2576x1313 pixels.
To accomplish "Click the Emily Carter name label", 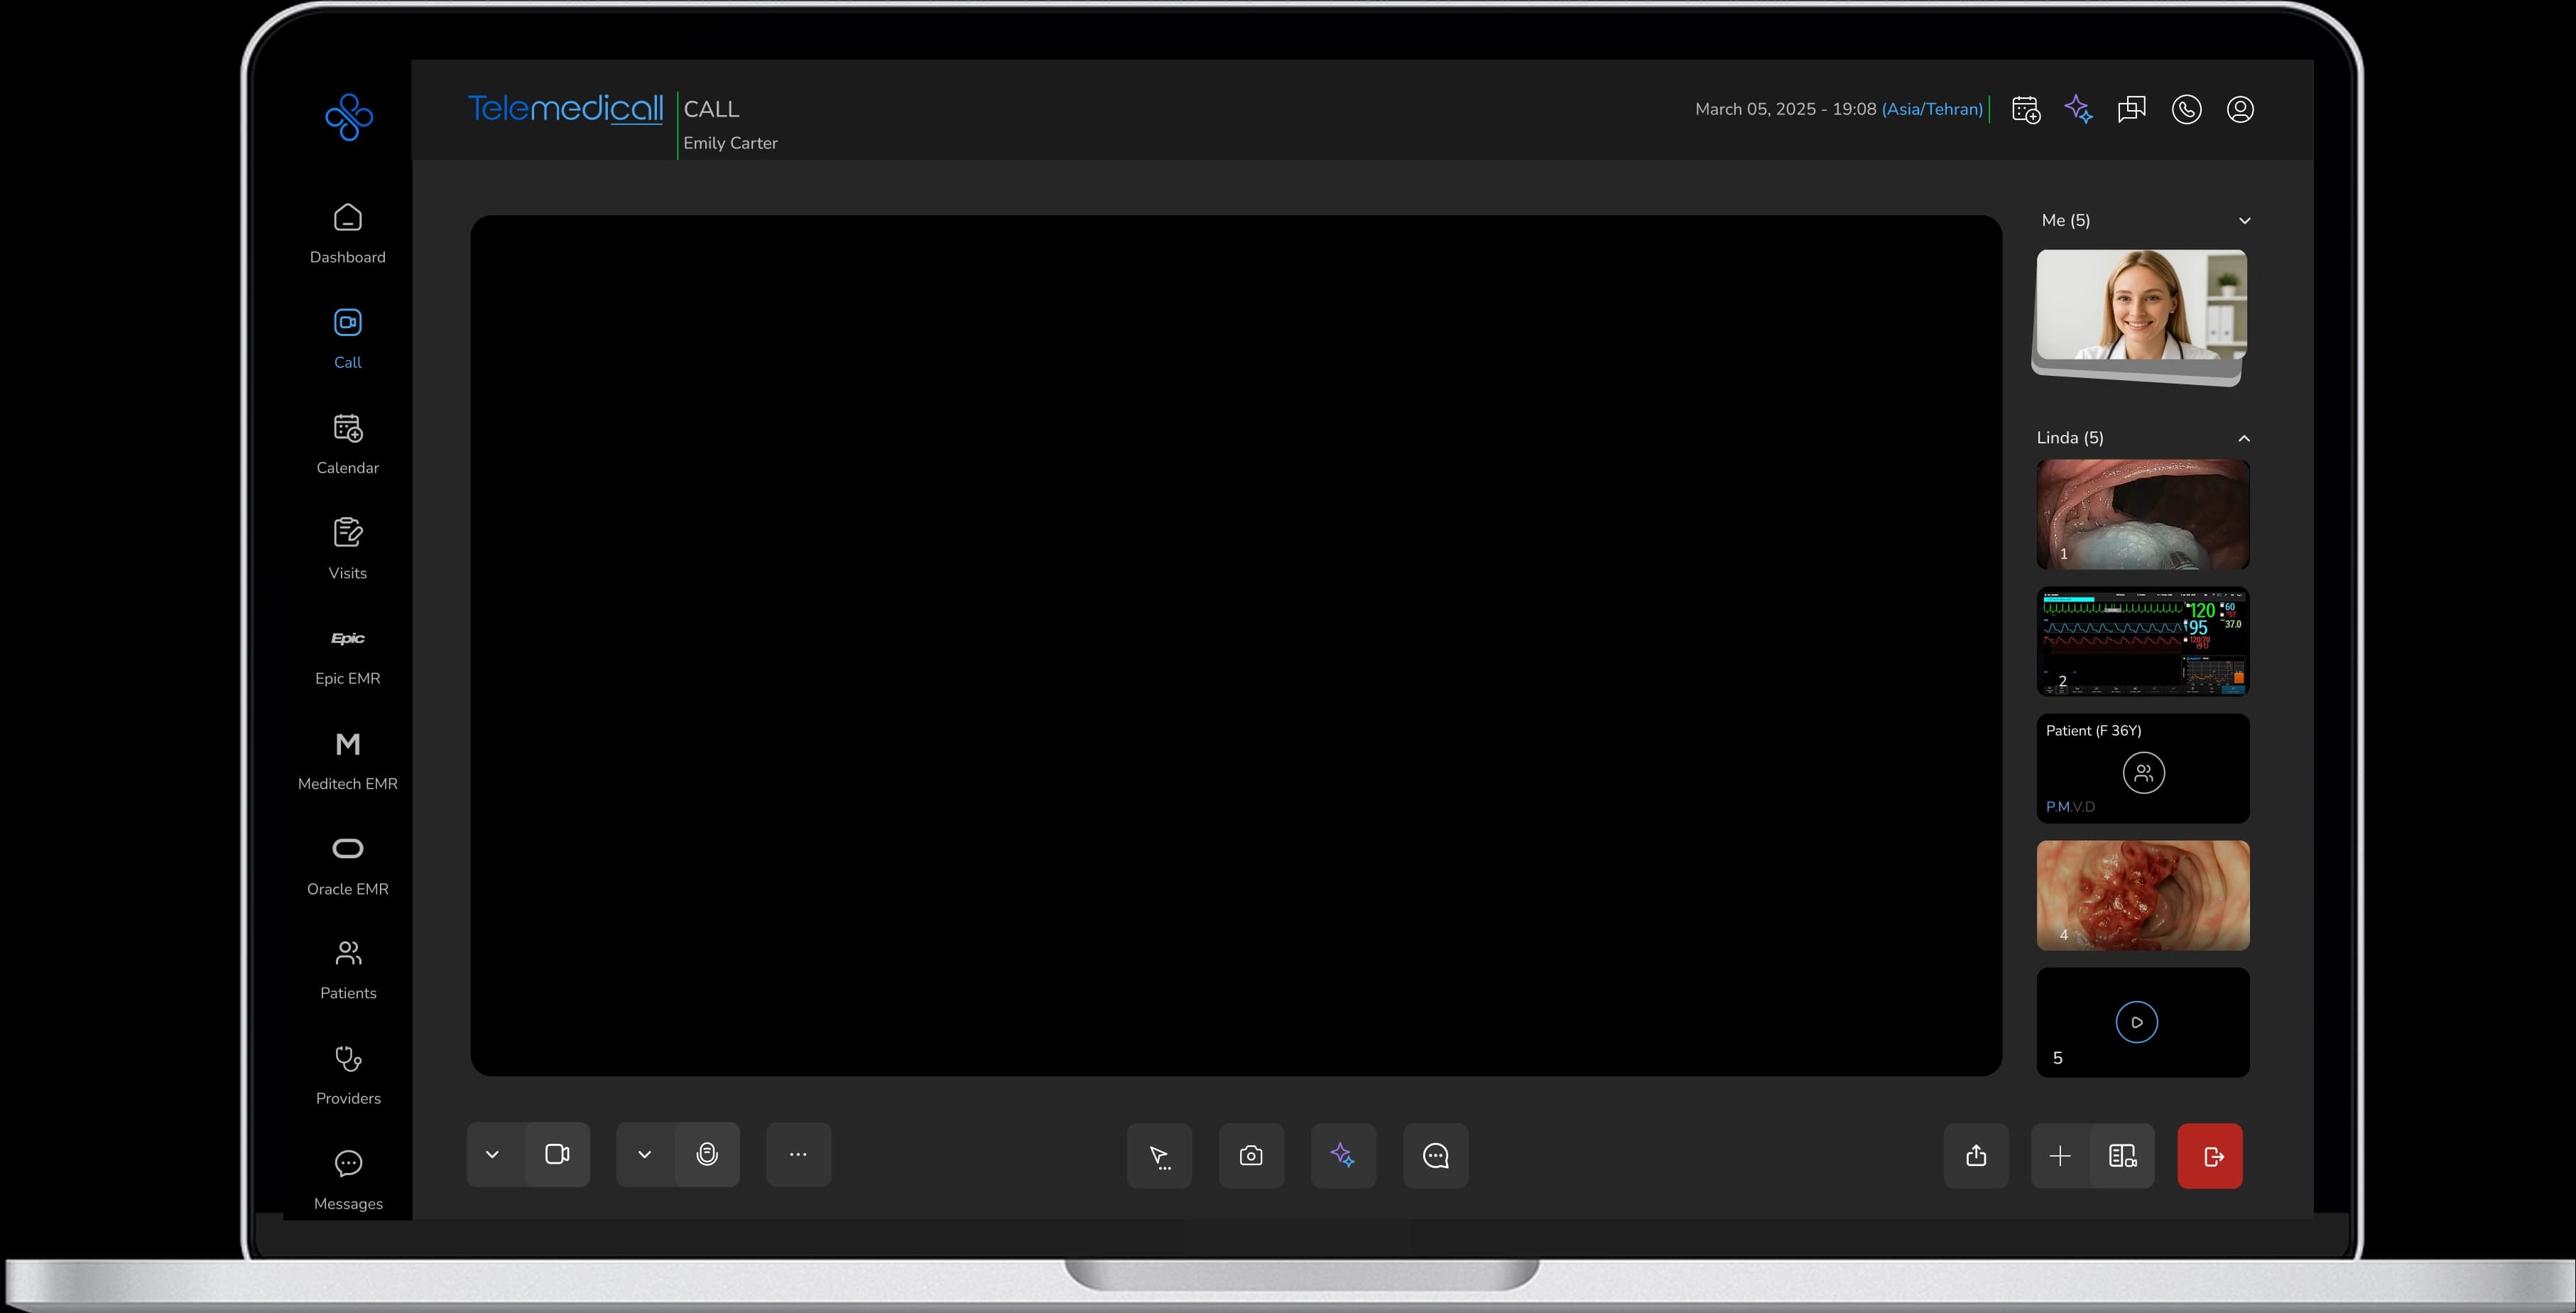I will point(730,143).
